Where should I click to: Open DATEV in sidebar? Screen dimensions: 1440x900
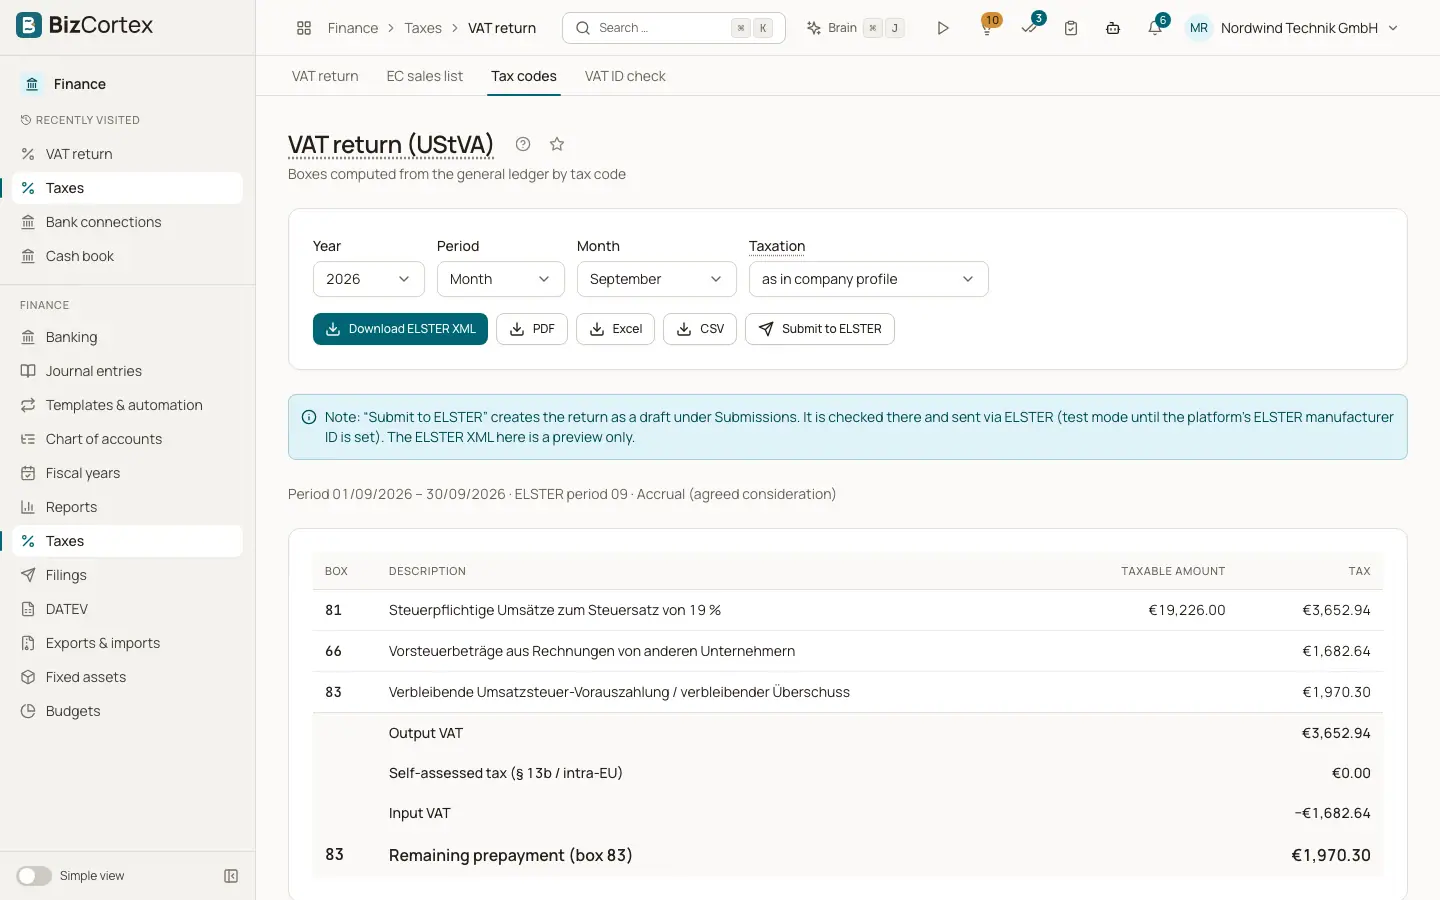(127, 609)
